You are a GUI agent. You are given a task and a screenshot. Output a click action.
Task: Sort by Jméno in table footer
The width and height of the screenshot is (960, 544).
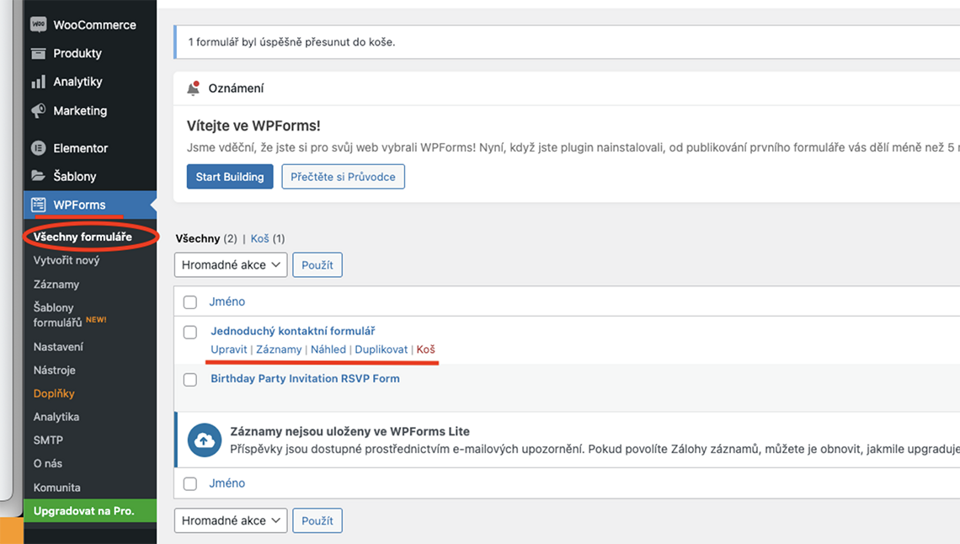pyautogui.click(x=227, y=483)
